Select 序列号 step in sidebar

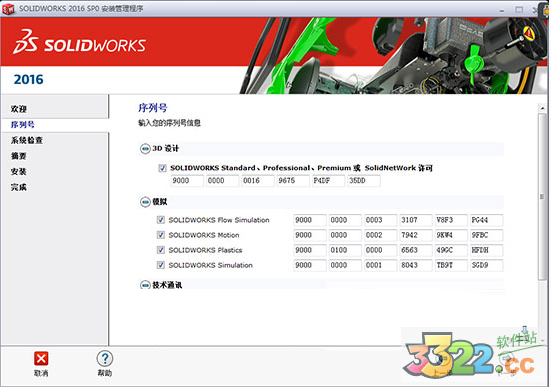click(x=22, y=125)
